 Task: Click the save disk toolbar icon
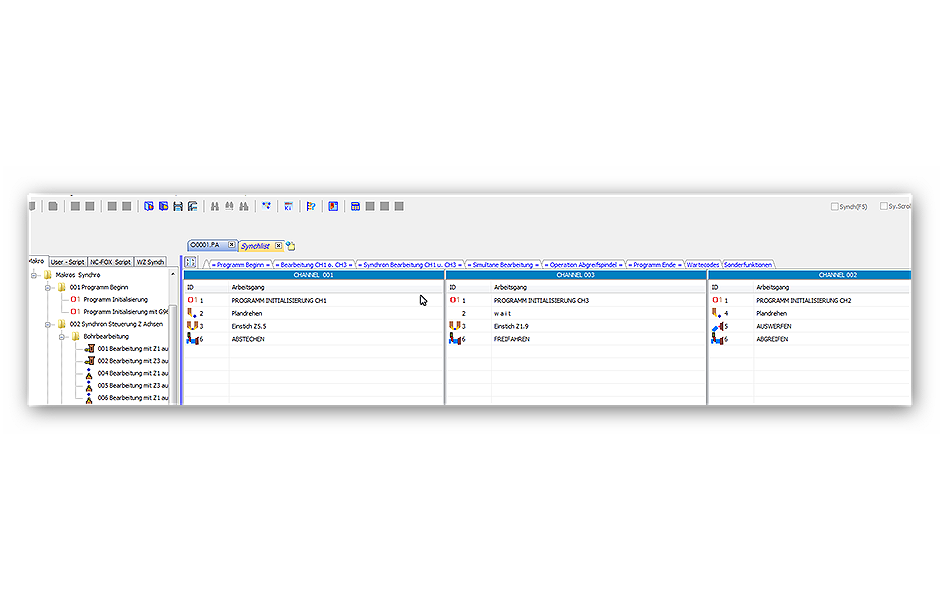tap(177, 206)
